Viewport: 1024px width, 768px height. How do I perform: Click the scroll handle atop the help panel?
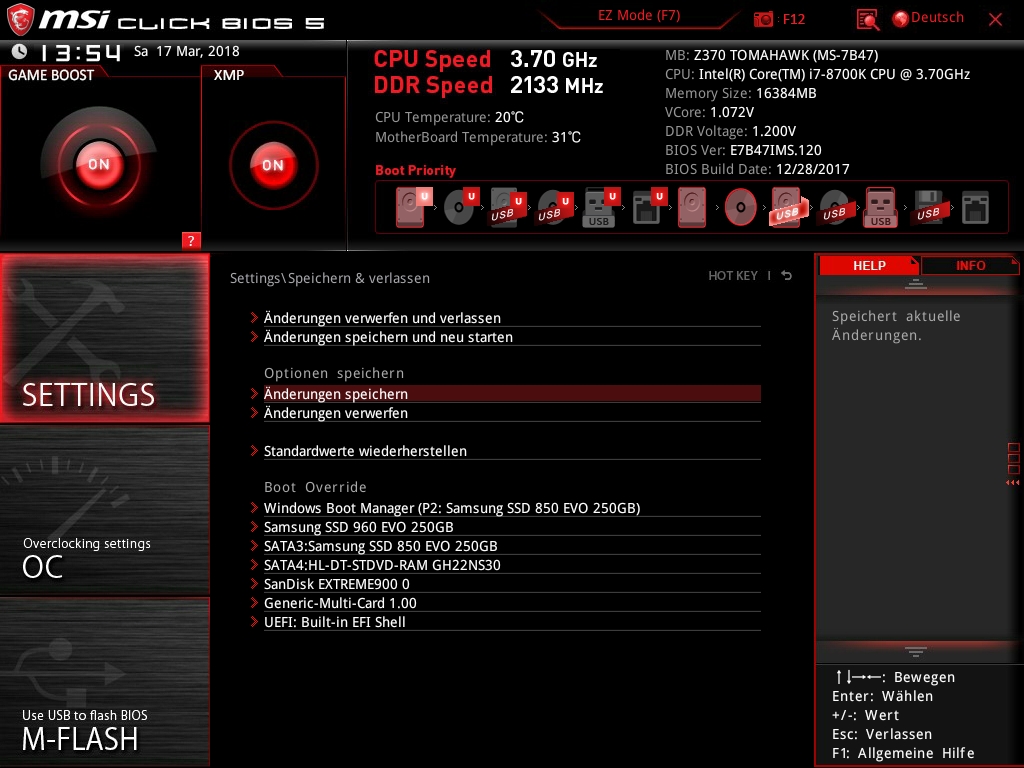click(916, 284)
